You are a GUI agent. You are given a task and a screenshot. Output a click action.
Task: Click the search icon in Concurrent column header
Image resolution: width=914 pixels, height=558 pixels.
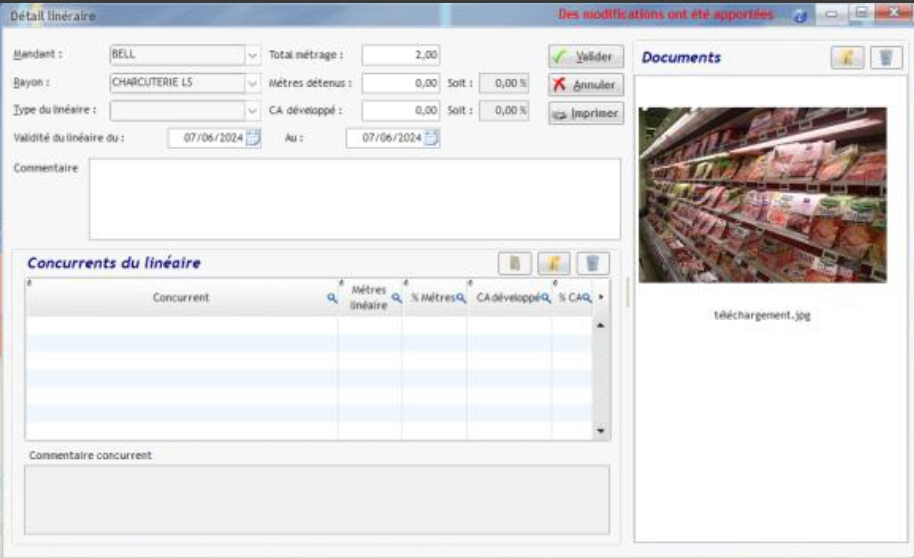click(332, 298)
